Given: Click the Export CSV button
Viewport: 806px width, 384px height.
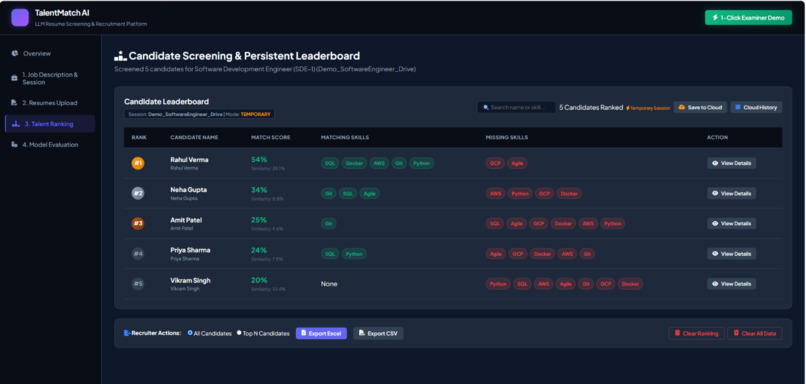Looking at the screenshot, I should (378, 333).
